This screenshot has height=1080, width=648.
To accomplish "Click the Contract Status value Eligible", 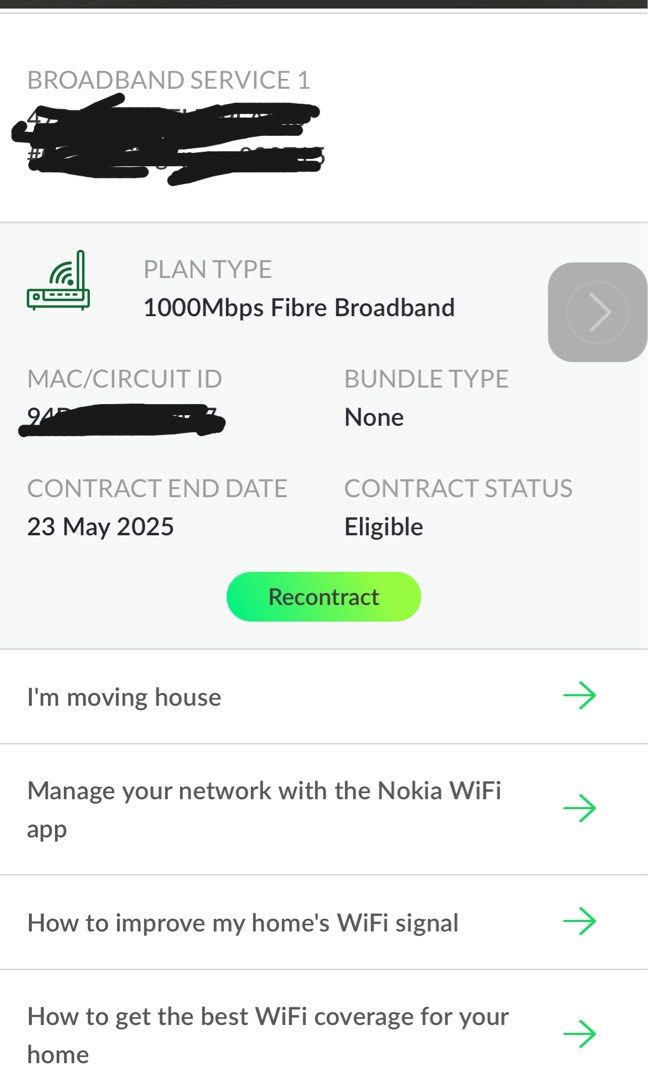I will point(384,526).
